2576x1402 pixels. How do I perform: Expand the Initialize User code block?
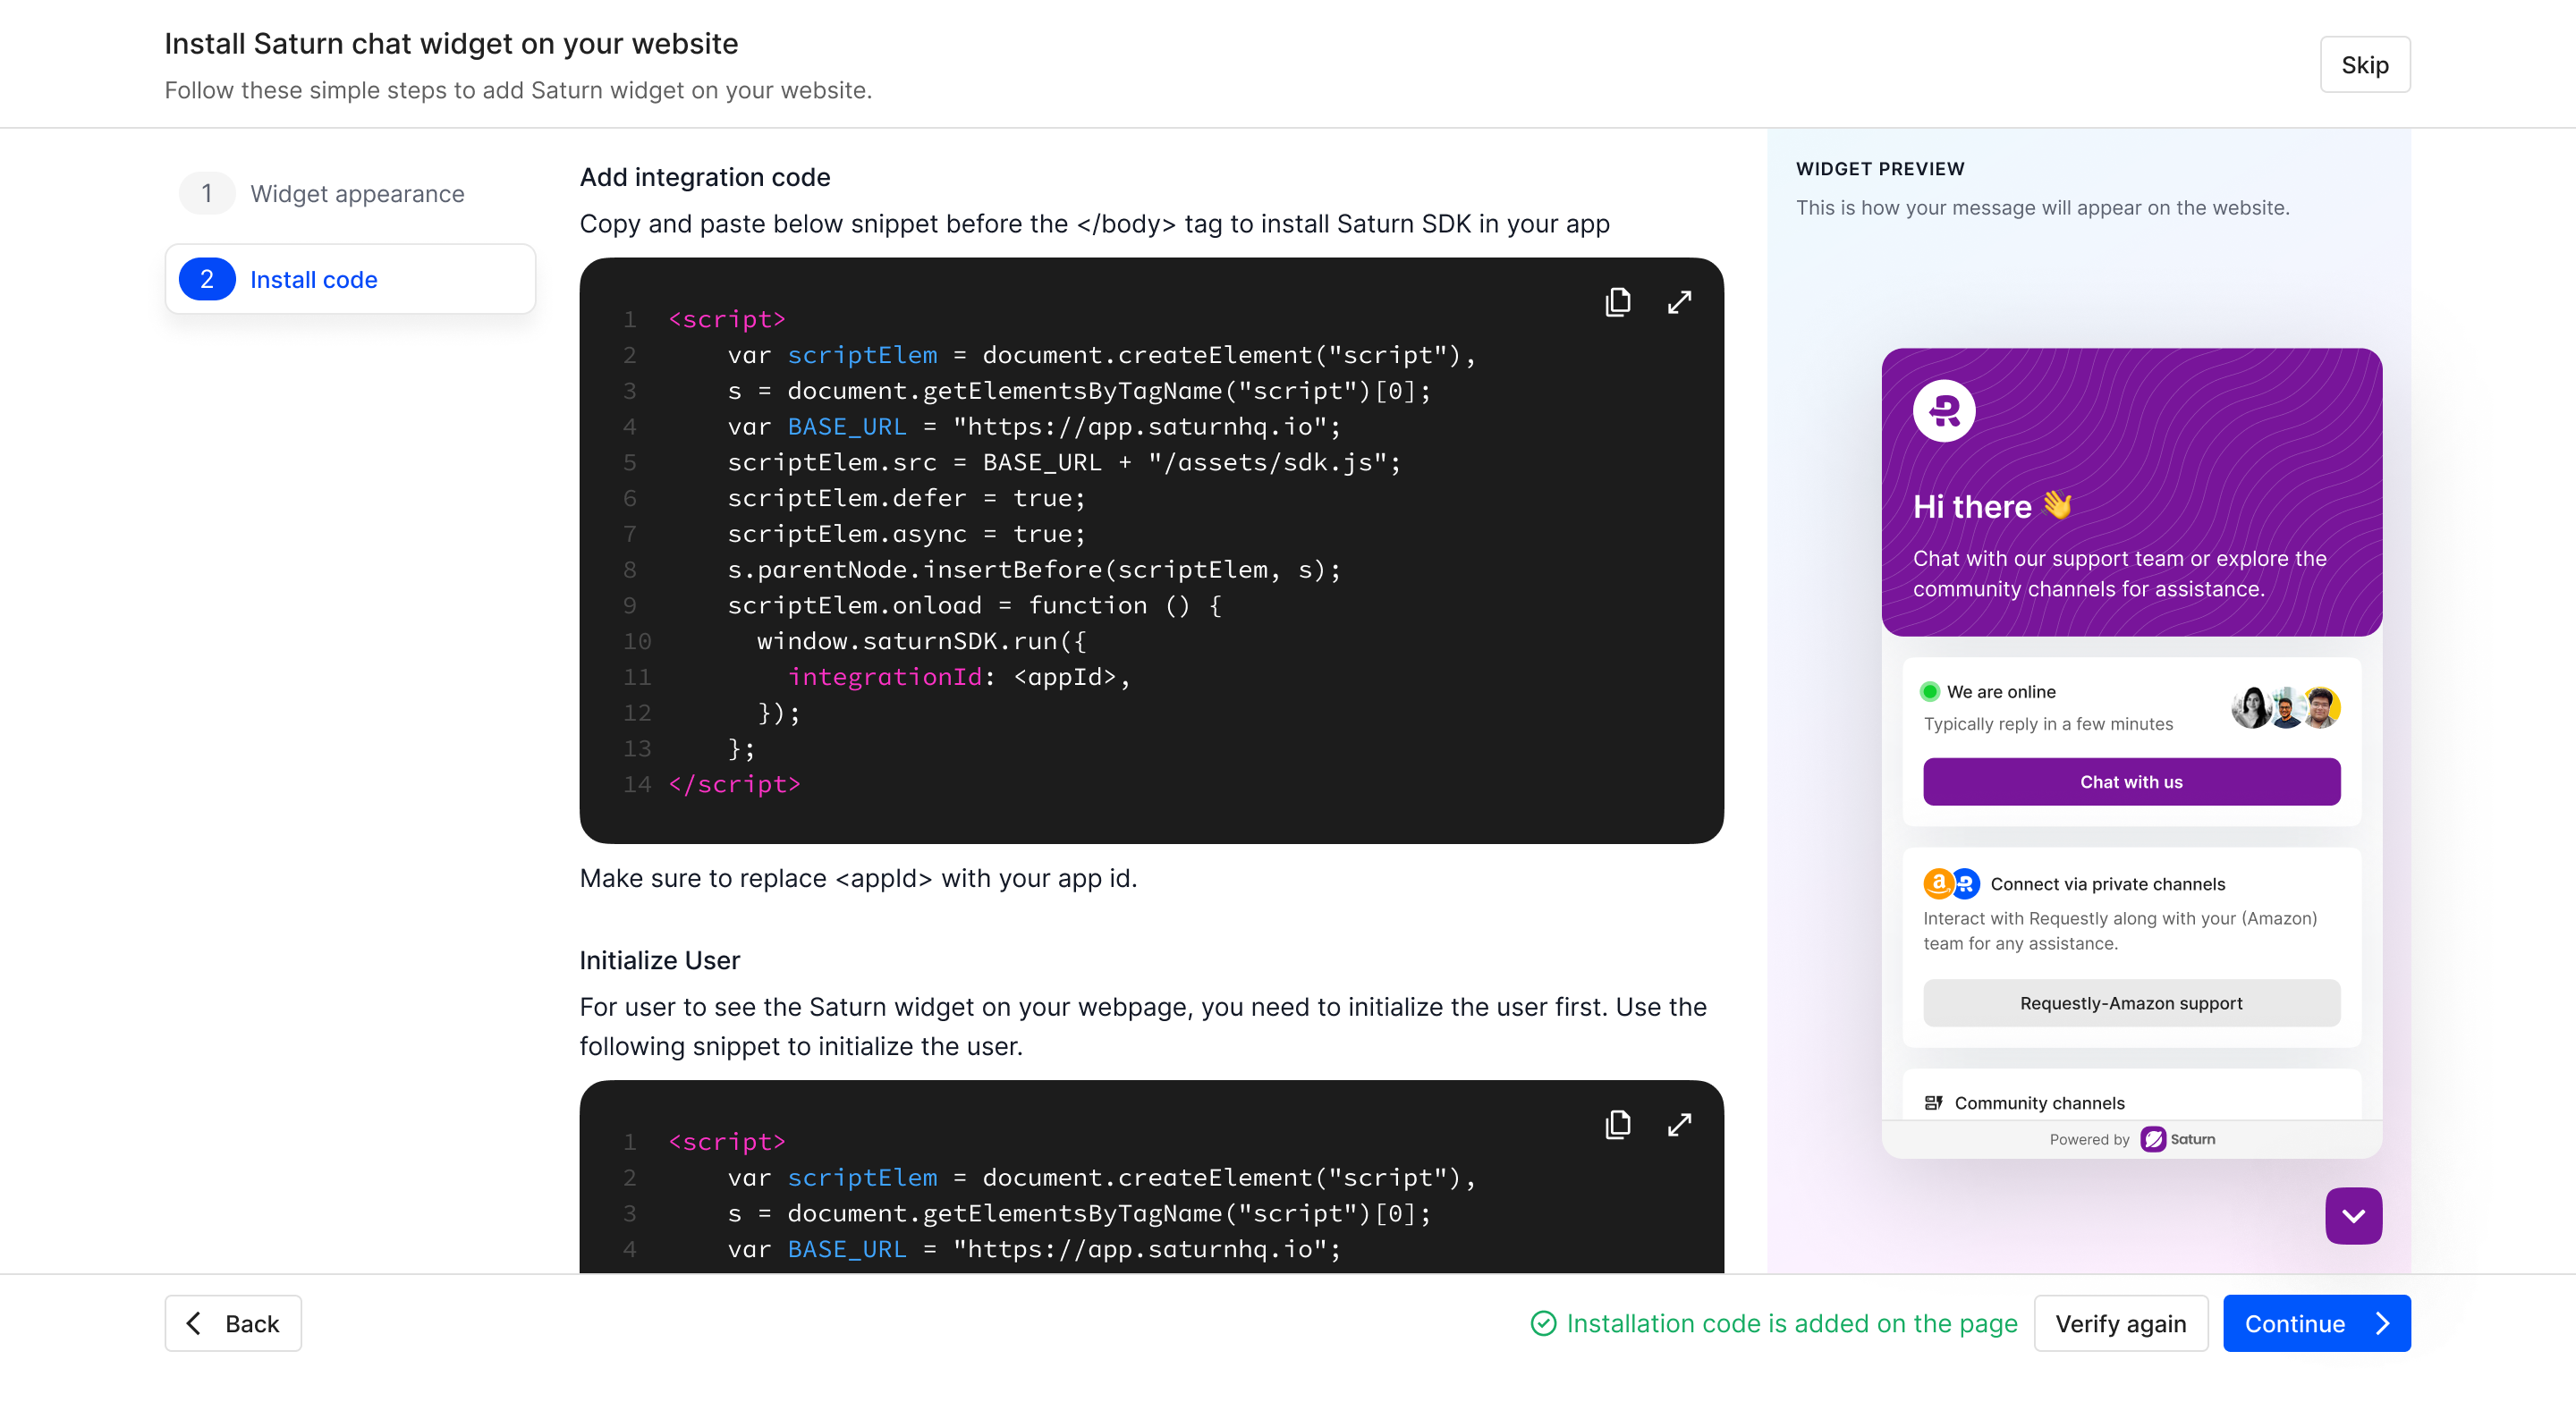pyautogui.click(x=1679, y=1125)
